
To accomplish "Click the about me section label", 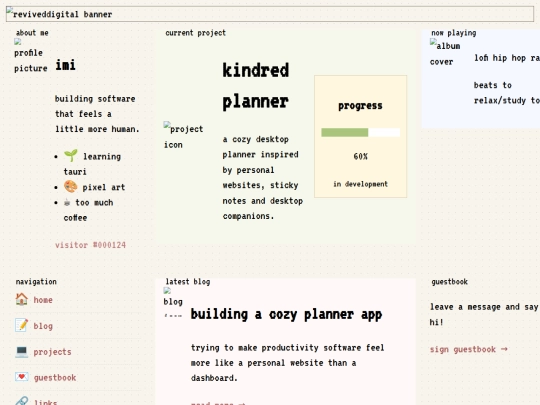I will (32, 33).
